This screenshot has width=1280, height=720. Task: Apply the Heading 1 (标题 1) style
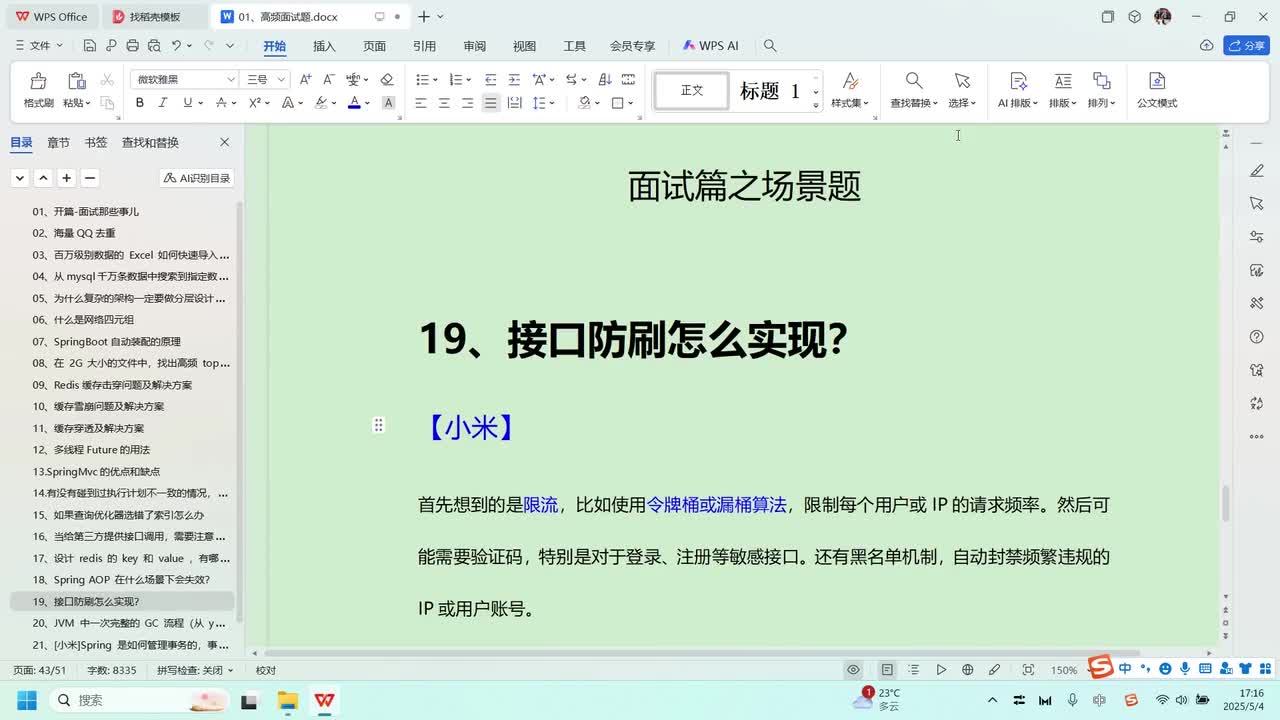tap(769, 91)
